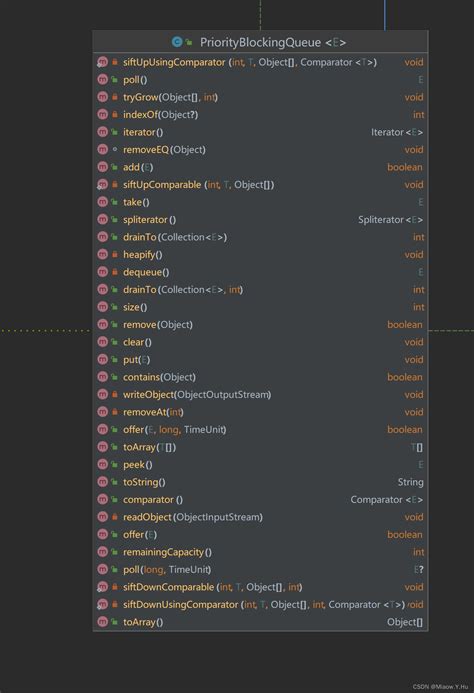Click the Comparator<E> return type of comparator()

click(x=387, y=499)
